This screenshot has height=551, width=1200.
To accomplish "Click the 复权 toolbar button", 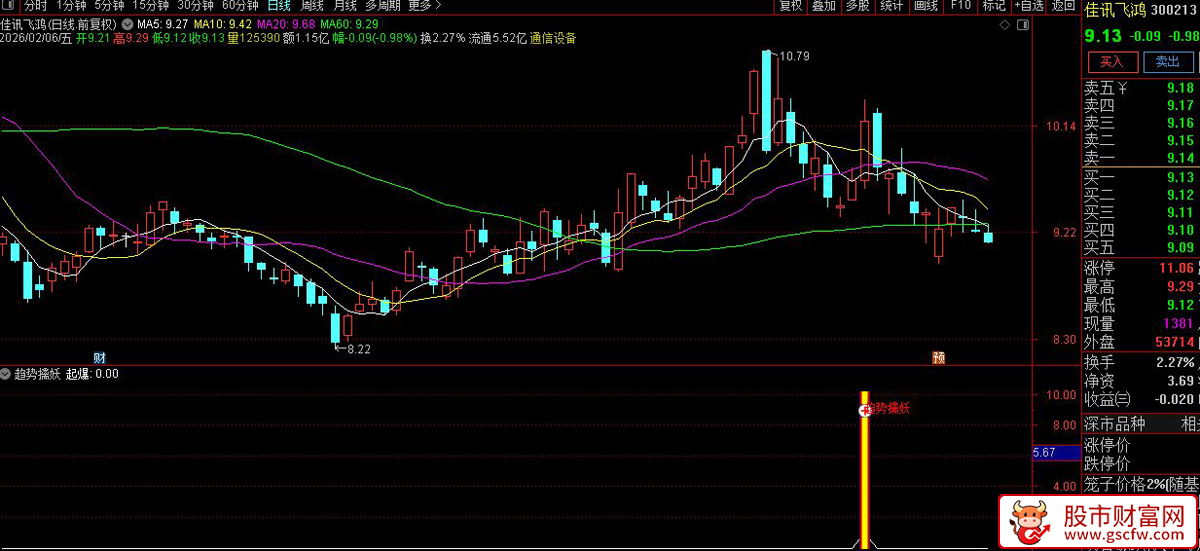I will pyautogui.click(x=791, y=5).
